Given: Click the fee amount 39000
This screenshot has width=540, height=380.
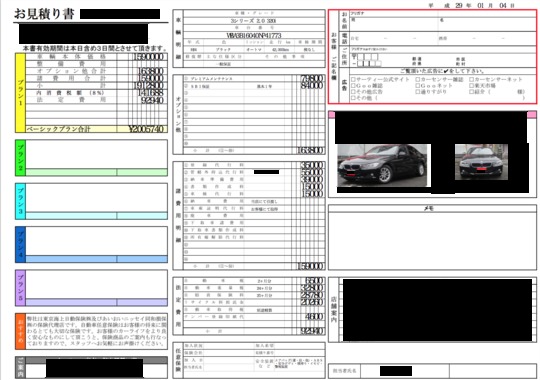Looking at the screenshot, I should tap(312, 179).
